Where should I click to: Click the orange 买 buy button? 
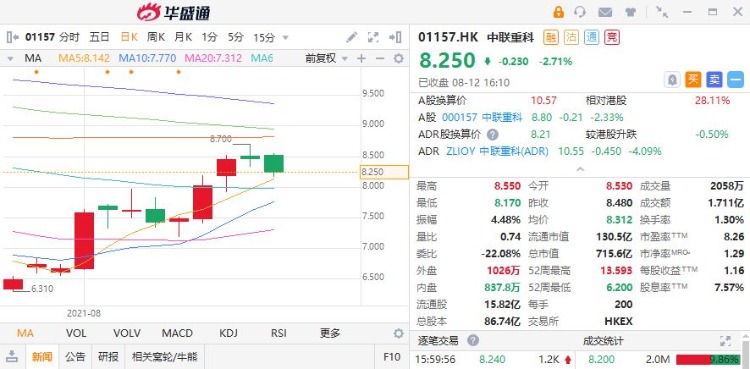(x=693, y=80)
